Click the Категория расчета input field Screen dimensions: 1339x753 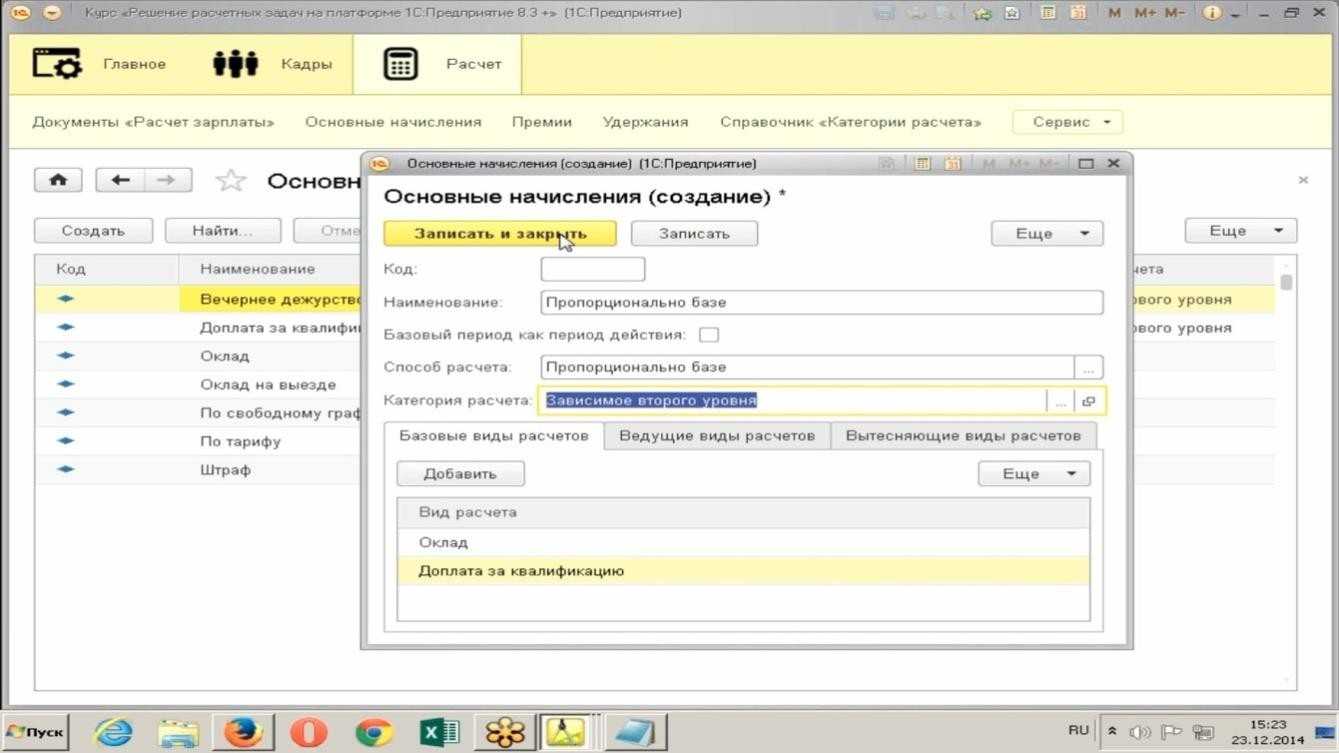click(x=793, y=401)
